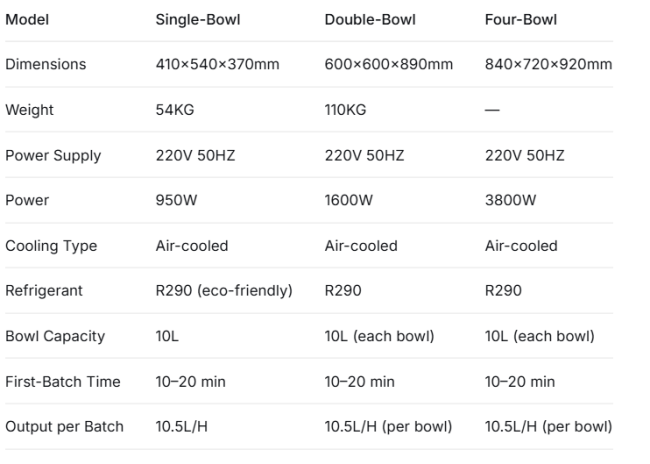The width and height of the screenshot is (650, 464).
Task: Select the Four-Bowl column header
Action: 521,19
